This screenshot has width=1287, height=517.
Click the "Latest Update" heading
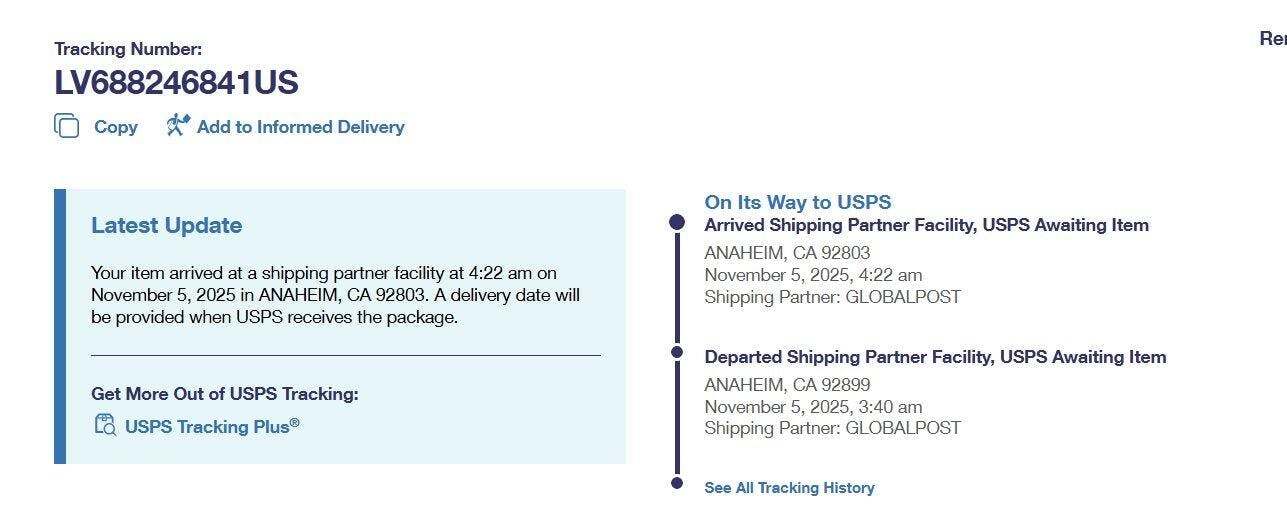click(x=166, y=225)
